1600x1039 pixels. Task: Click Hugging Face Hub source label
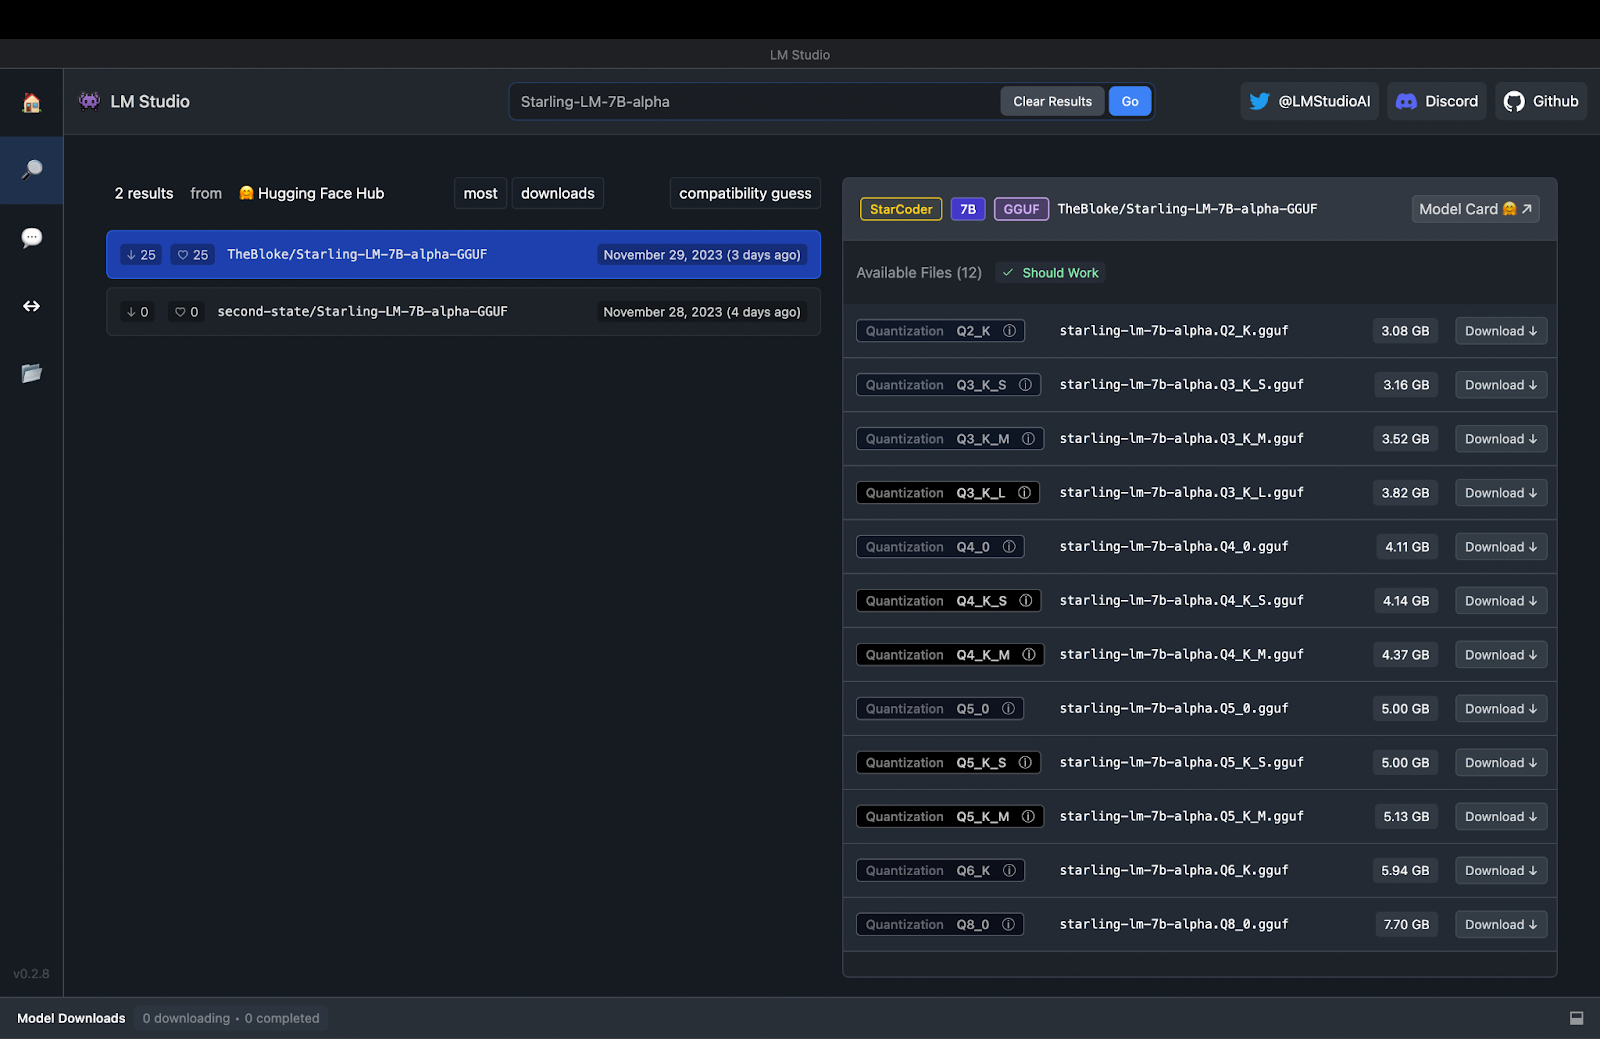(311, 193)
